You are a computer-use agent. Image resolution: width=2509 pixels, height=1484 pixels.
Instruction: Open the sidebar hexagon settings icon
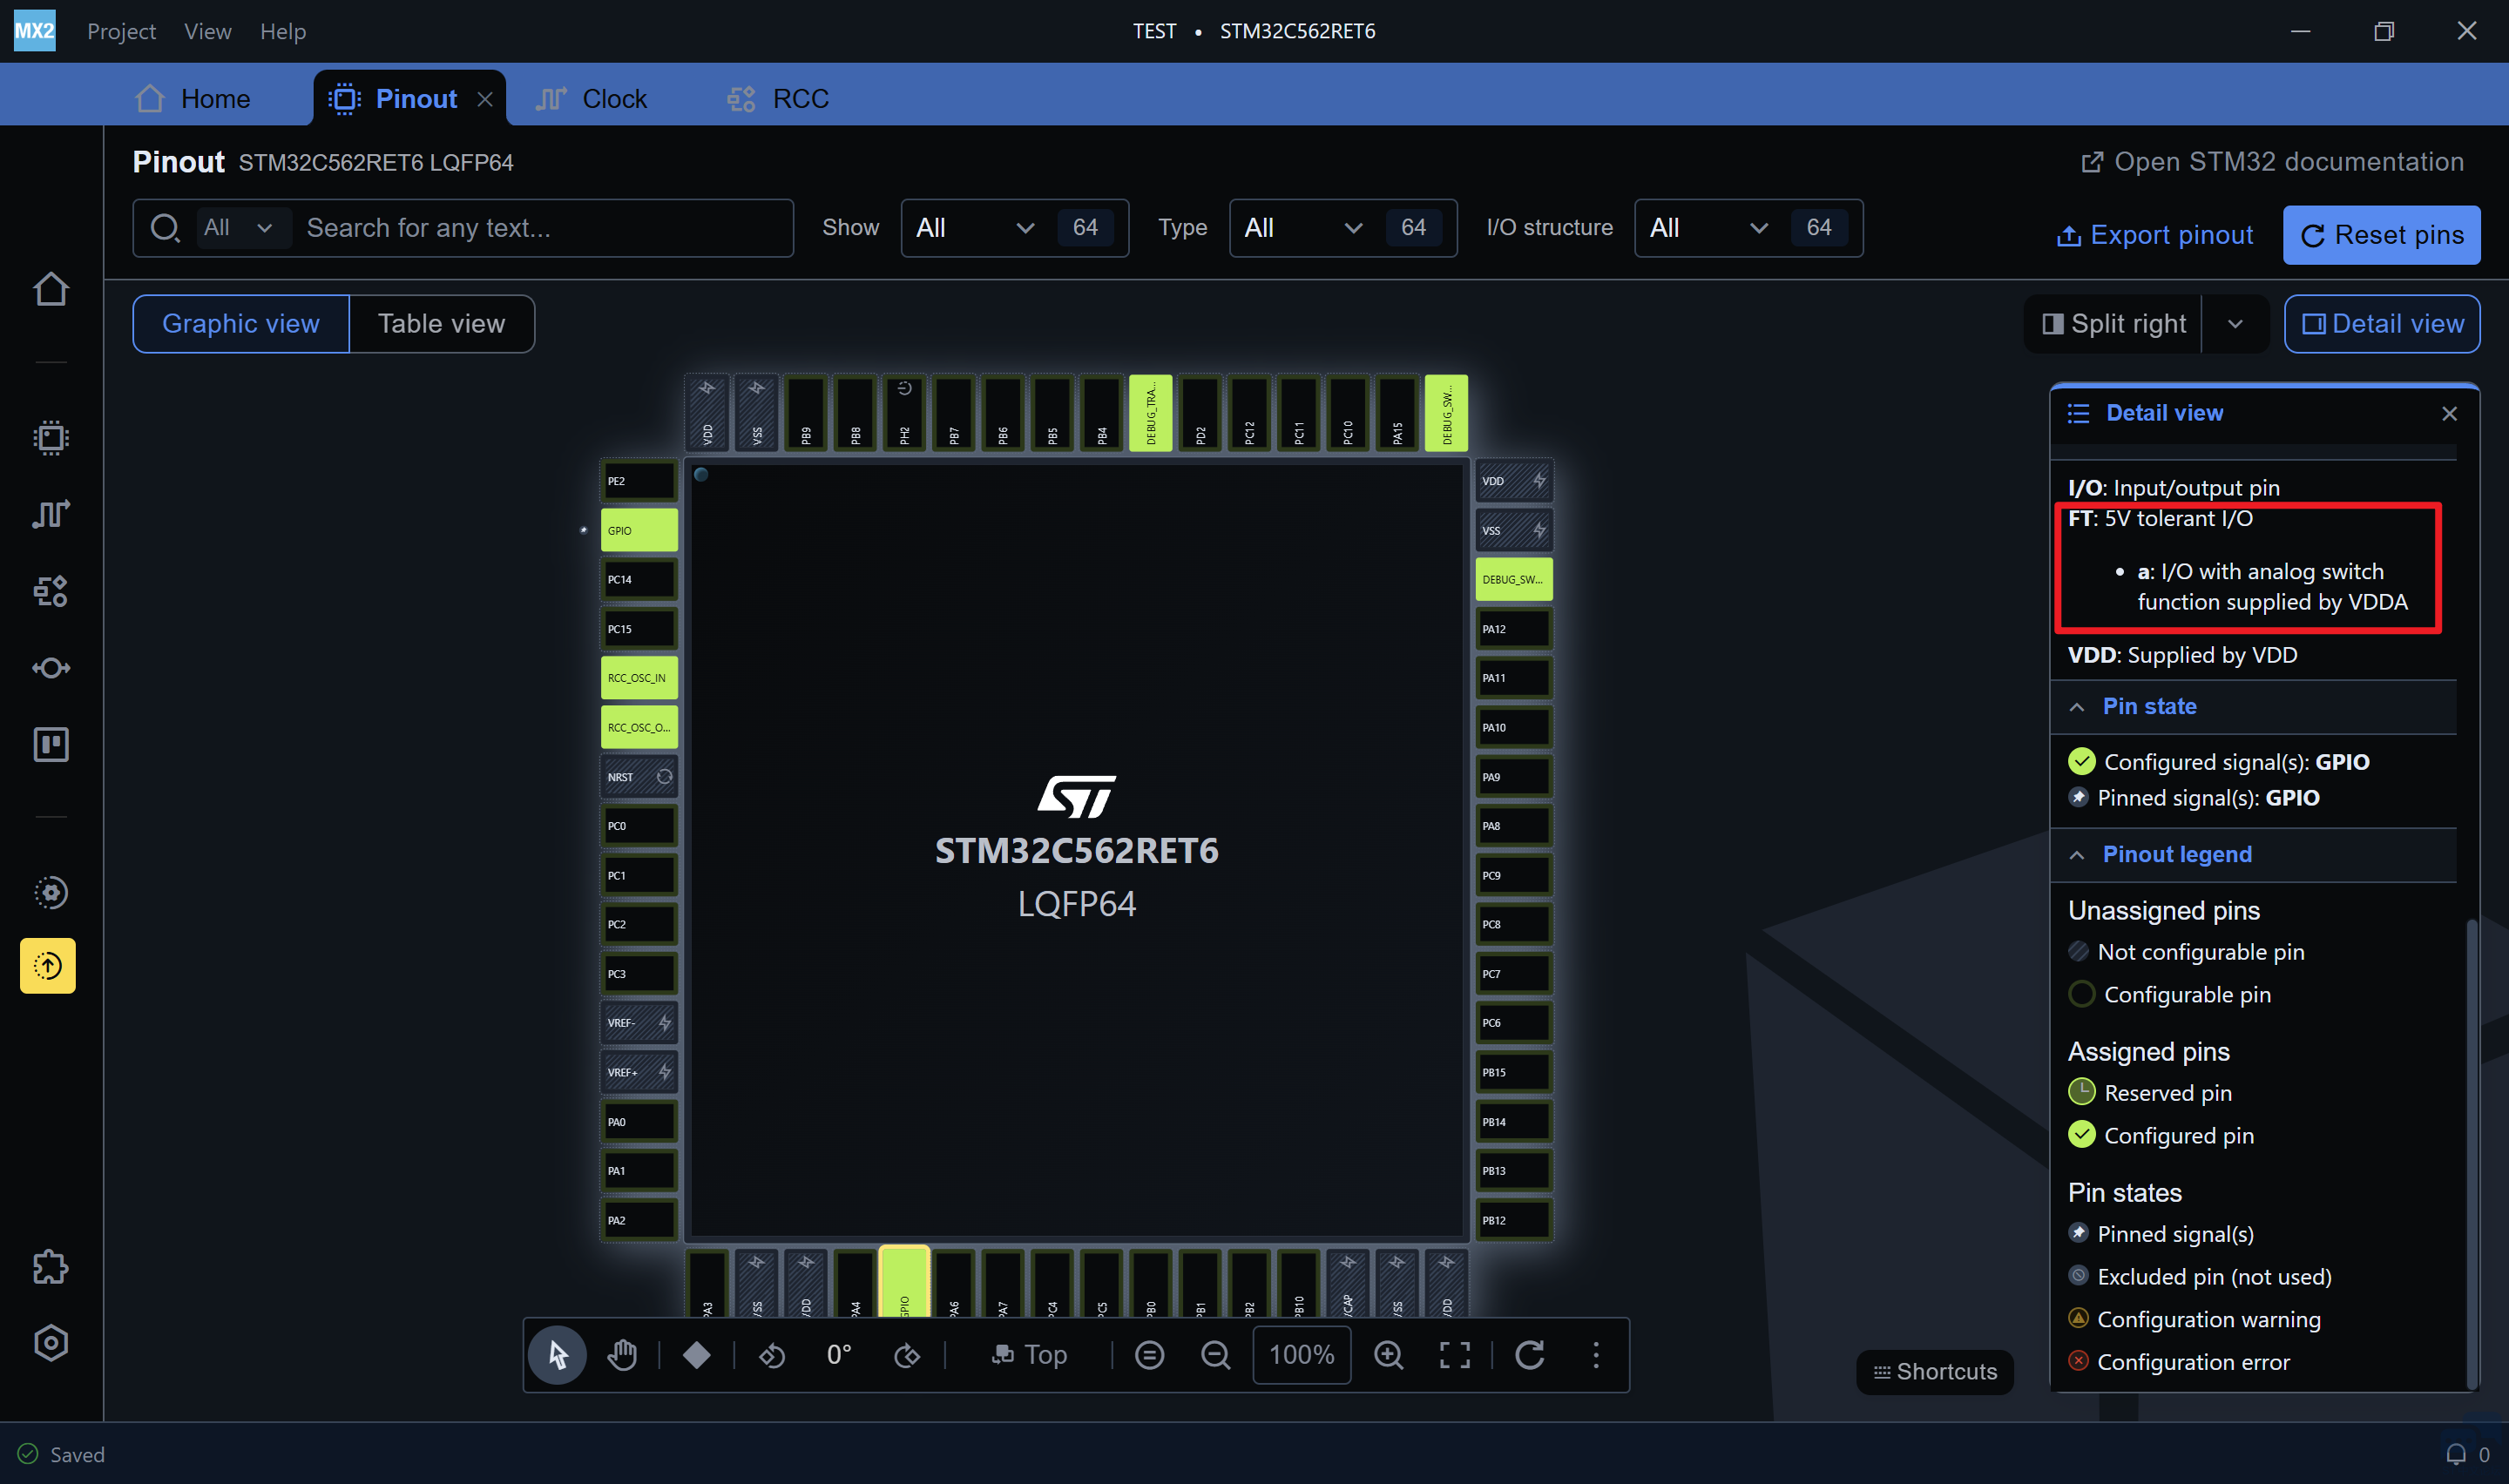pos(50,1343)
